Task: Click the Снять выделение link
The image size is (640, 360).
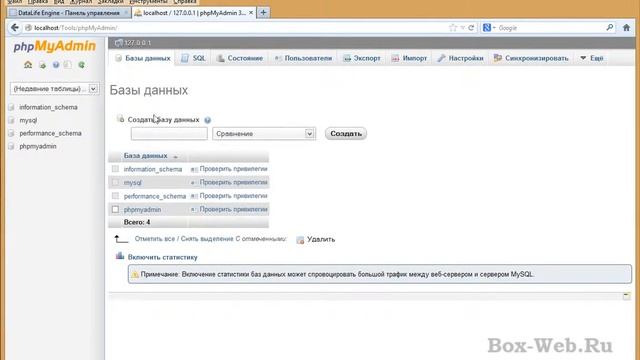Action: [207, 239]
